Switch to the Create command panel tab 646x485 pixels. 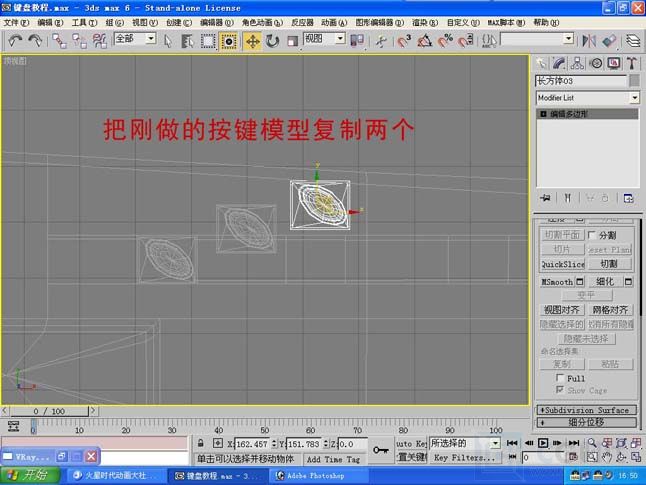pyautogui.click(x=541, y=63)
